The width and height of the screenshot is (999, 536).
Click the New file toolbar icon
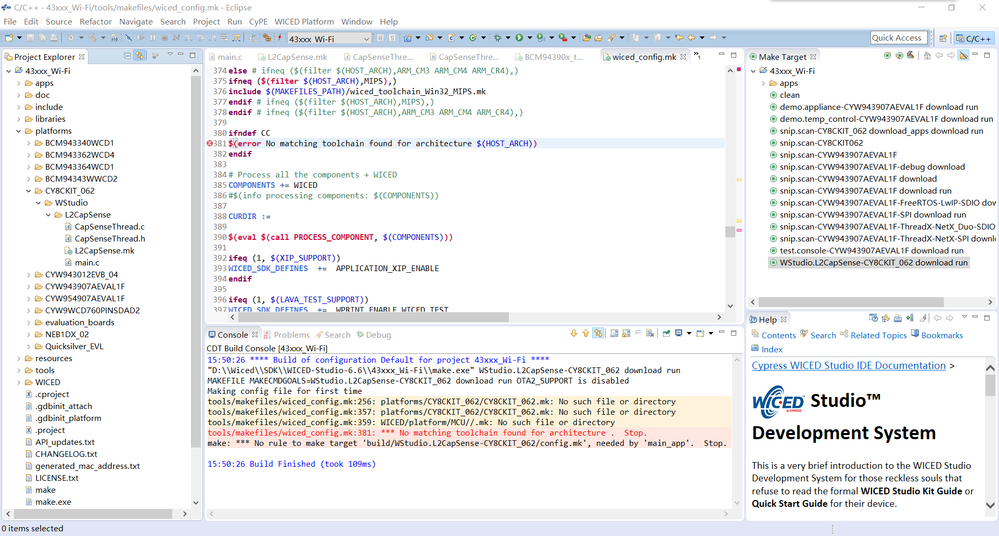[x=9, y=38]
